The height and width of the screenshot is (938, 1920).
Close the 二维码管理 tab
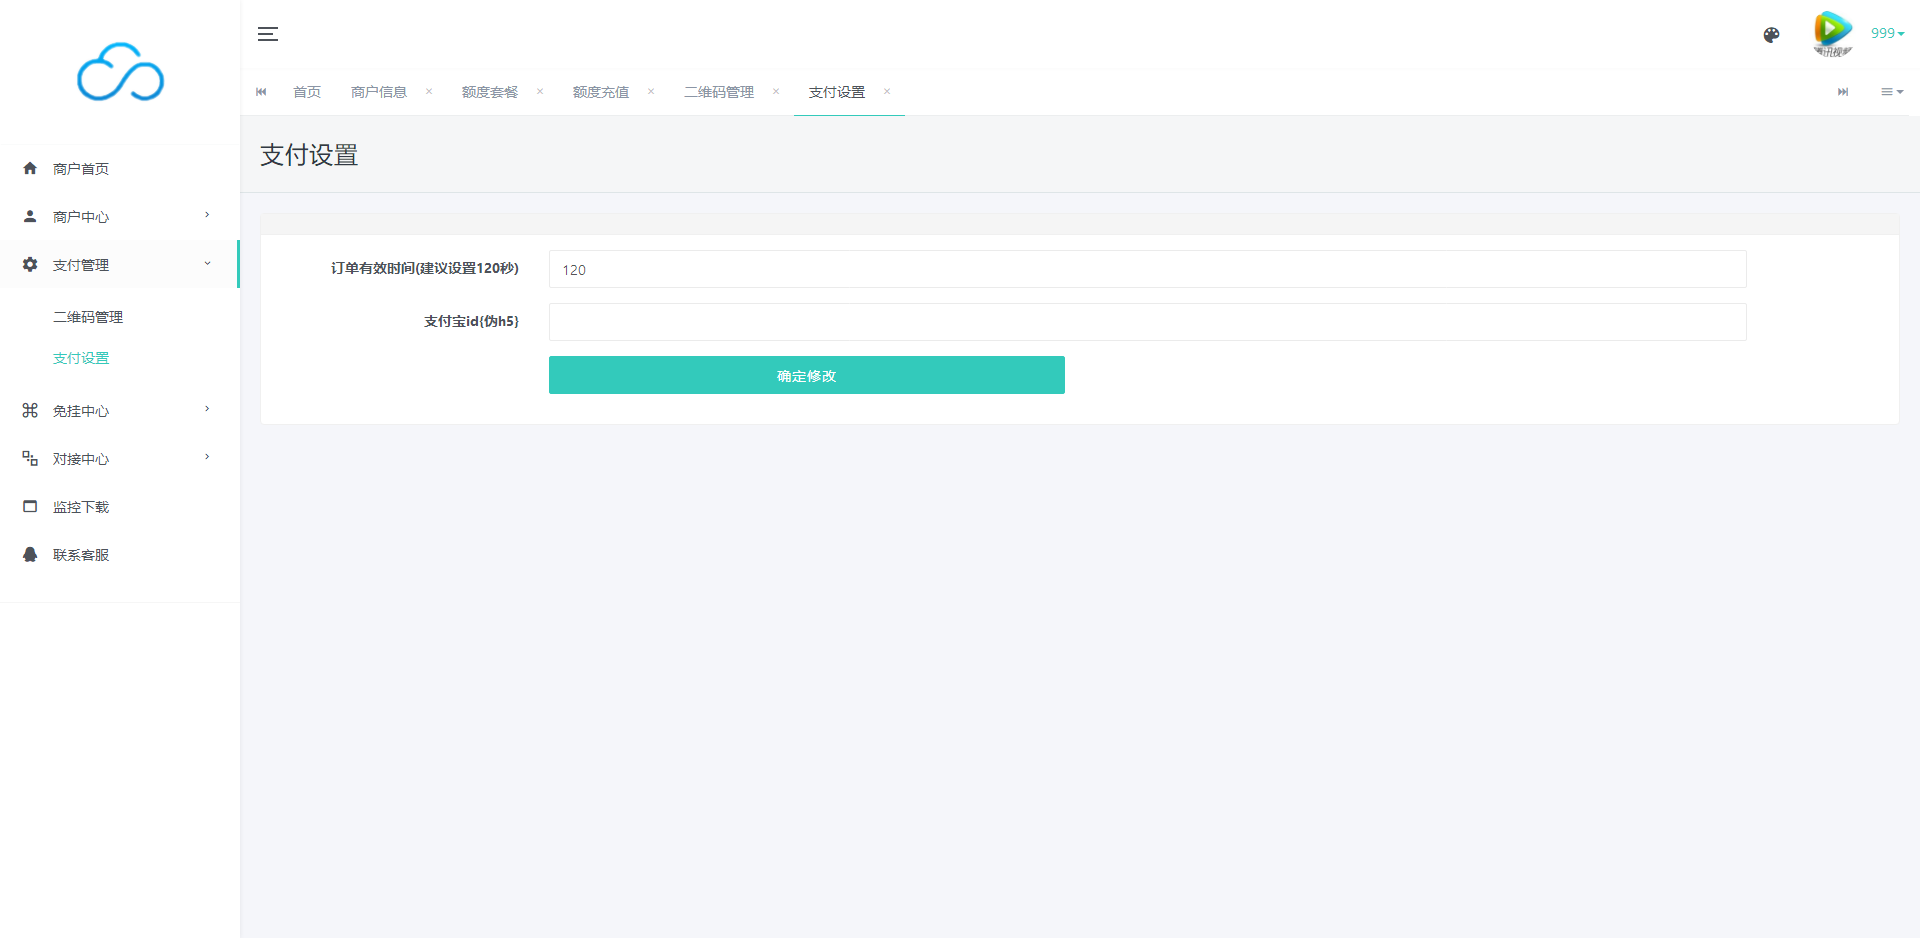pyautogui.click(x=776, y=92)
